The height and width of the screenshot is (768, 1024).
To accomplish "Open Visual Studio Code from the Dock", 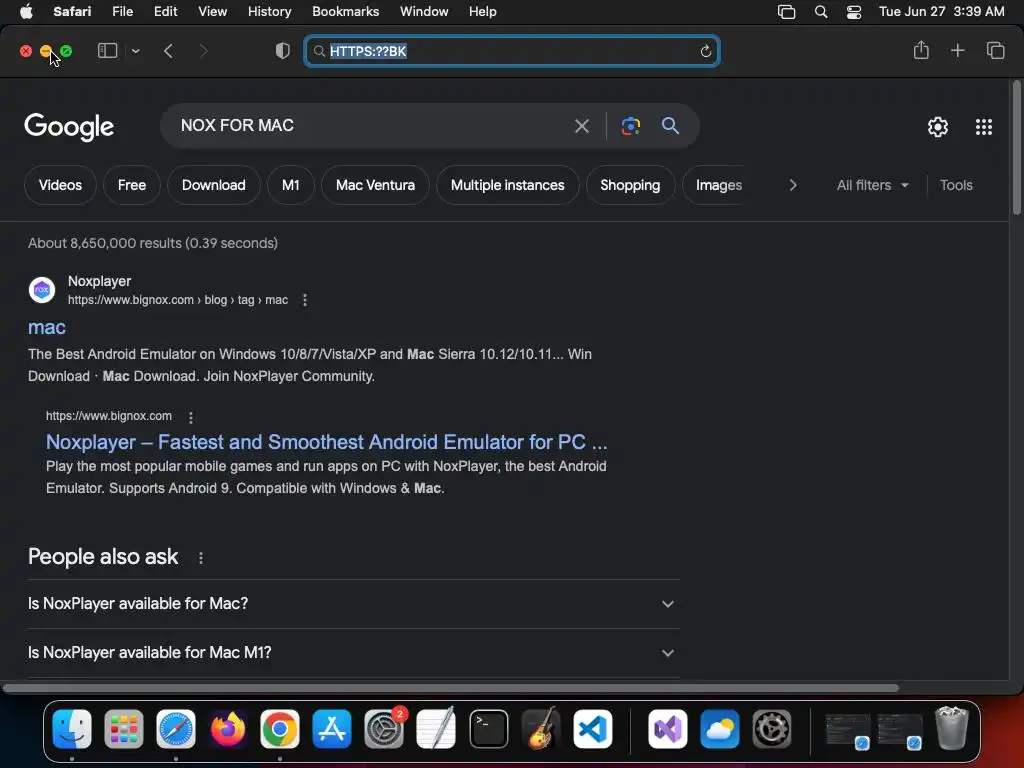I will pyautogui.click(x=593, y=729).
